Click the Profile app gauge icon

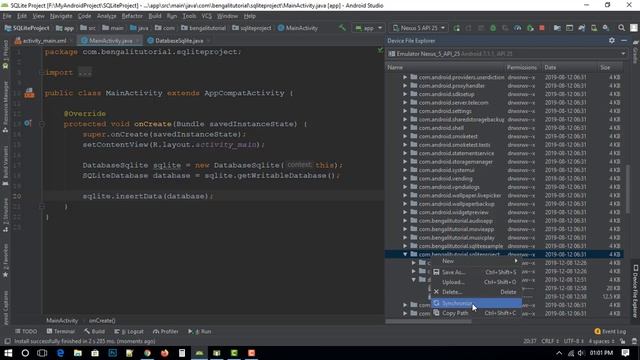(x=518, y=28)
